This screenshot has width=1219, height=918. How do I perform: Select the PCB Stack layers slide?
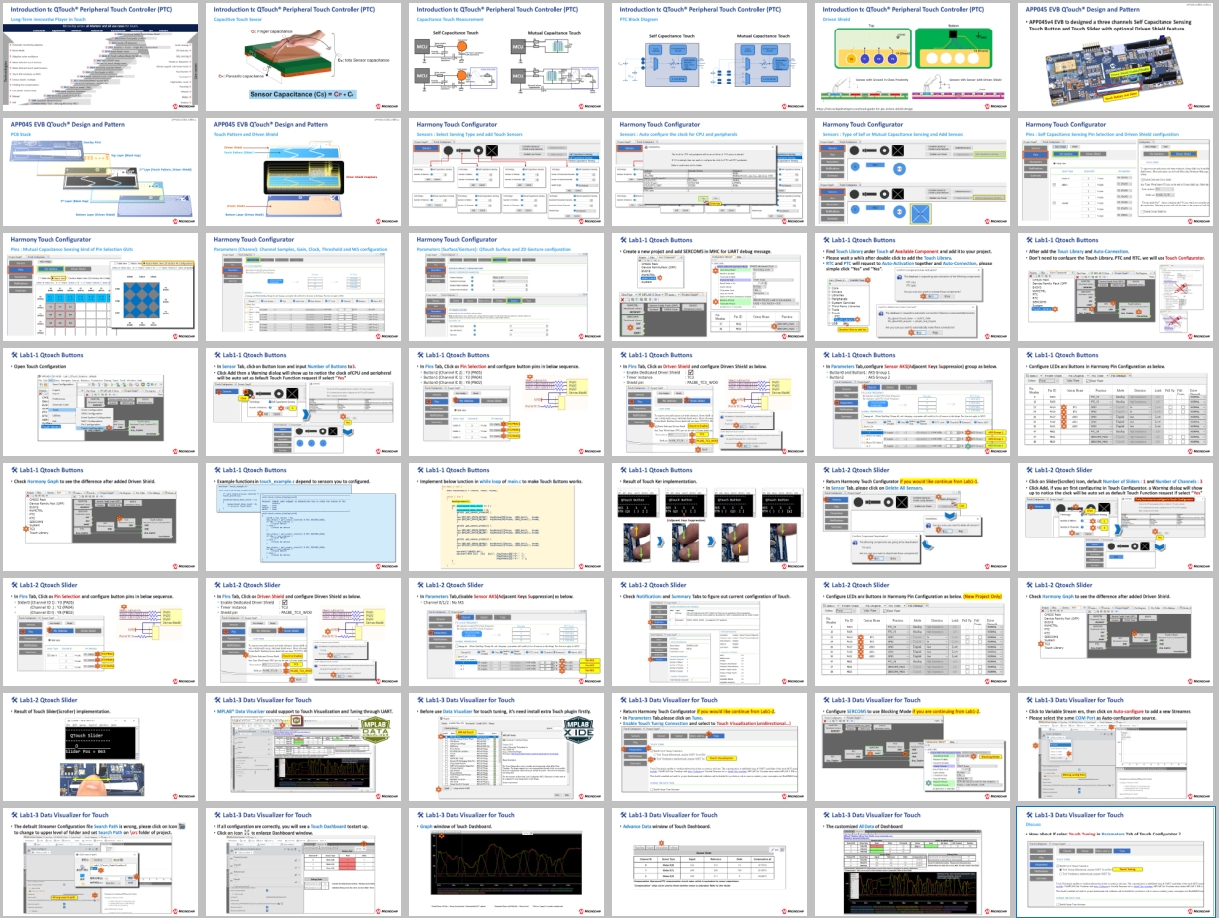point(101,172)
